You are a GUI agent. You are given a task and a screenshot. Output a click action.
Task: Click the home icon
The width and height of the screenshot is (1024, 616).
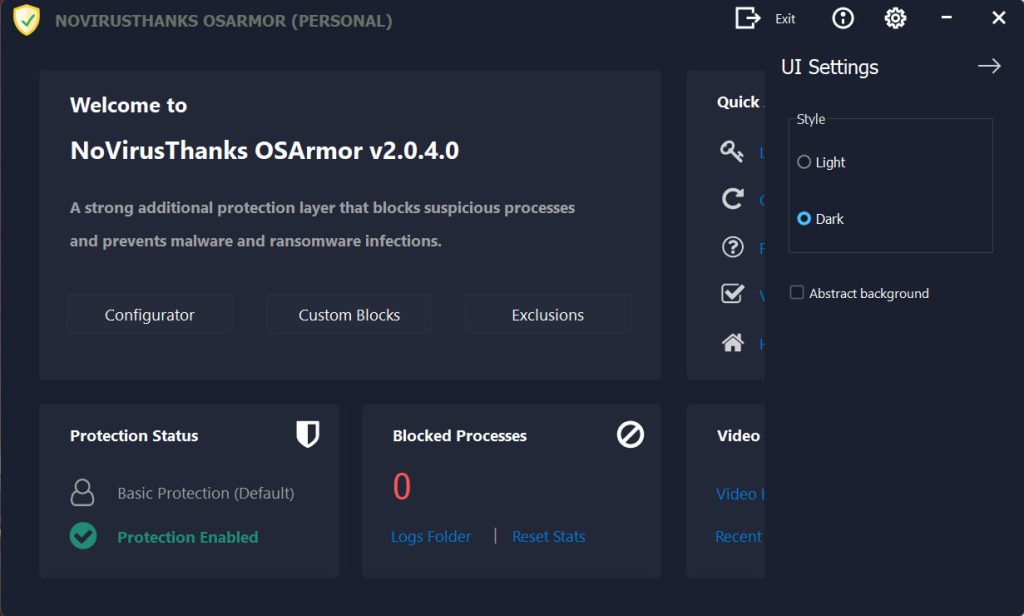(732, 342)
